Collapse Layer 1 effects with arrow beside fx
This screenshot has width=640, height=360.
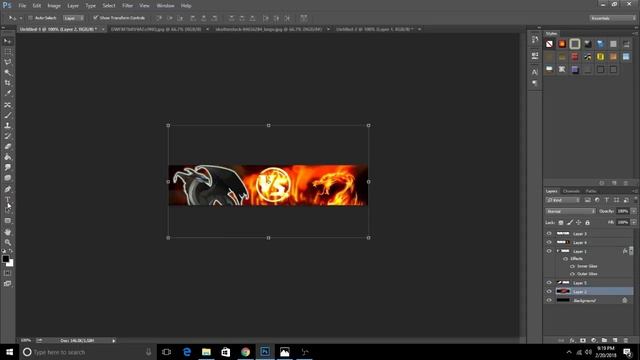click(631, 251)
